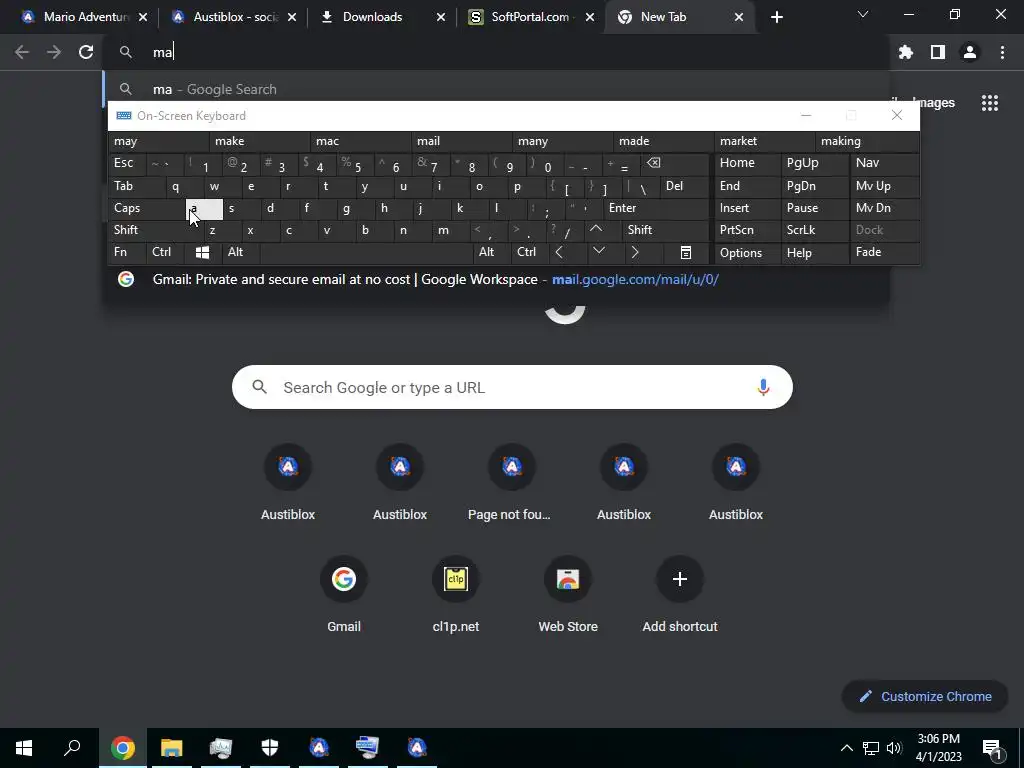Open Web Store shortcut tile
The width and height of the screenshot is (1024, 768).
(x=568, y=593)
